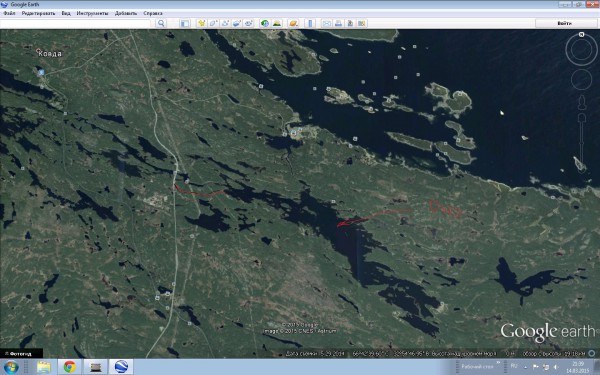Click the search input field

[x=76, y=23]
